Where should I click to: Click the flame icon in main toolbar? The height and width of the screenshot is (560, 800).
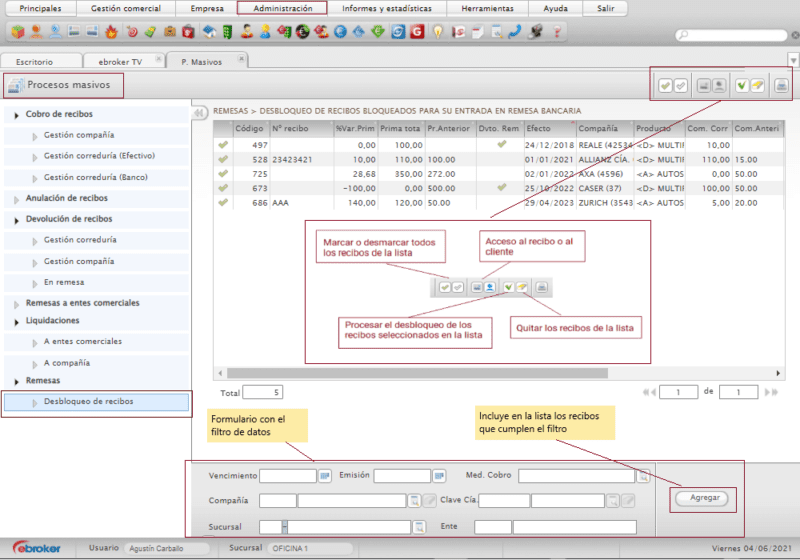[111, 32]
